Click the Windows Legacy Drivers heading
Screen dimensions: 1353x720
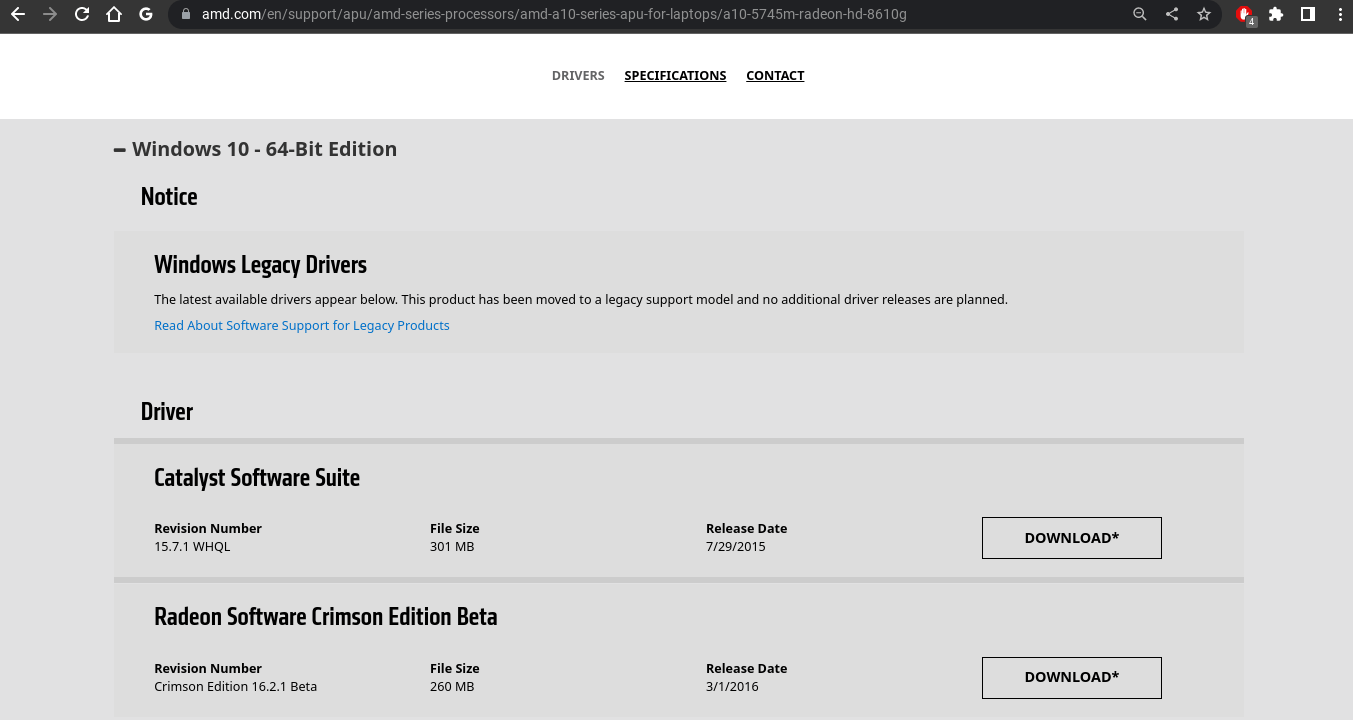260,265
